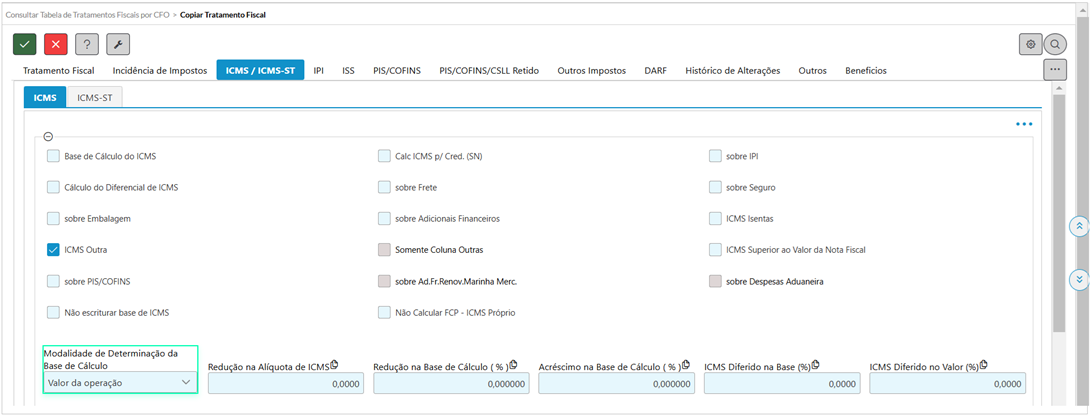Click the magnifier search icon
This screenshot has height=416, width=1090.
(x=1055, y=44)
